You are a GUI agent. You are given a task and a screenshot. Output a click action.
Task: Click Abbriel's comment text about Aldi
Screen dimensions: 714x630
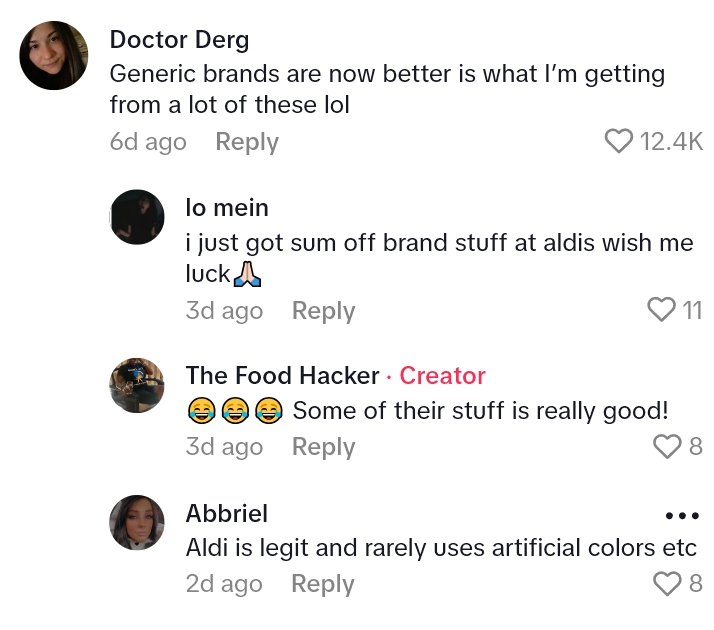click(x=440, y=548)
